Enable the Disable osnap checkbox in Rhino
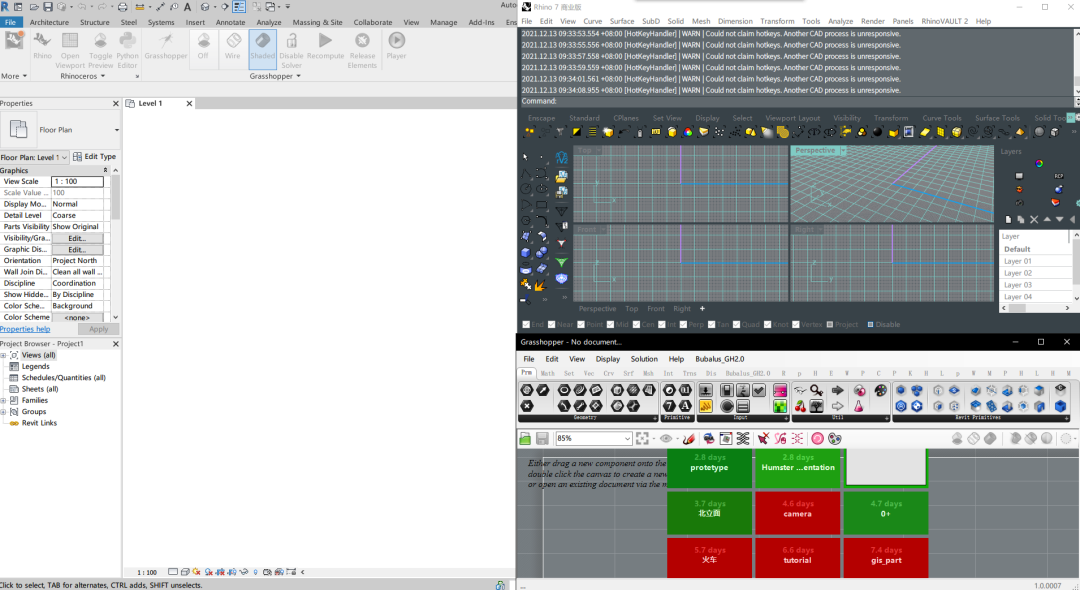 871,324
